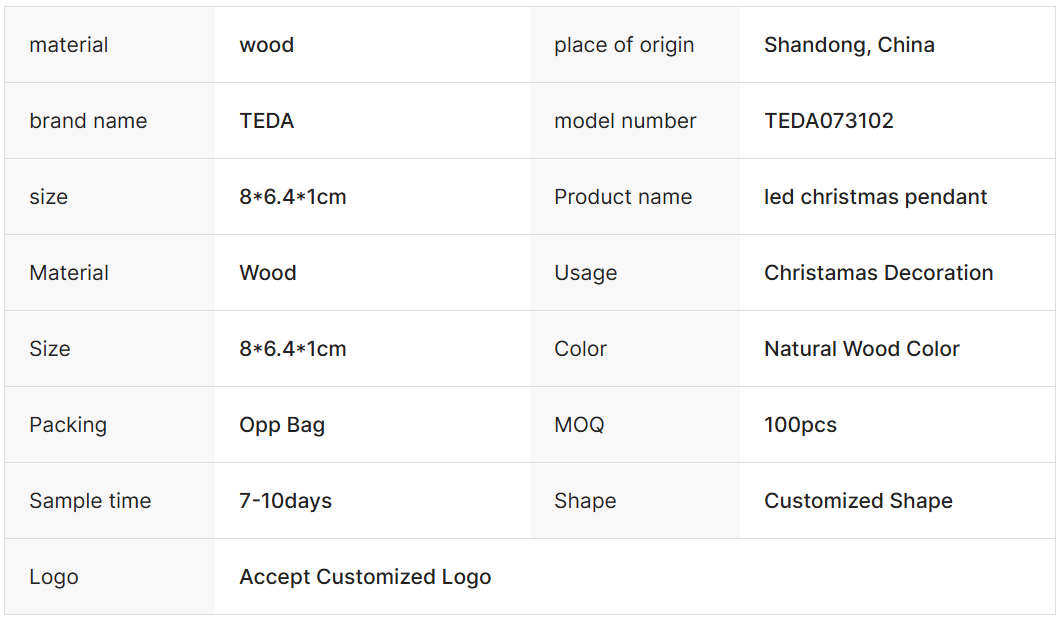Click the 'brand name' label
The width and height of the screenshot is (1060, 618).
click(88, 121)
